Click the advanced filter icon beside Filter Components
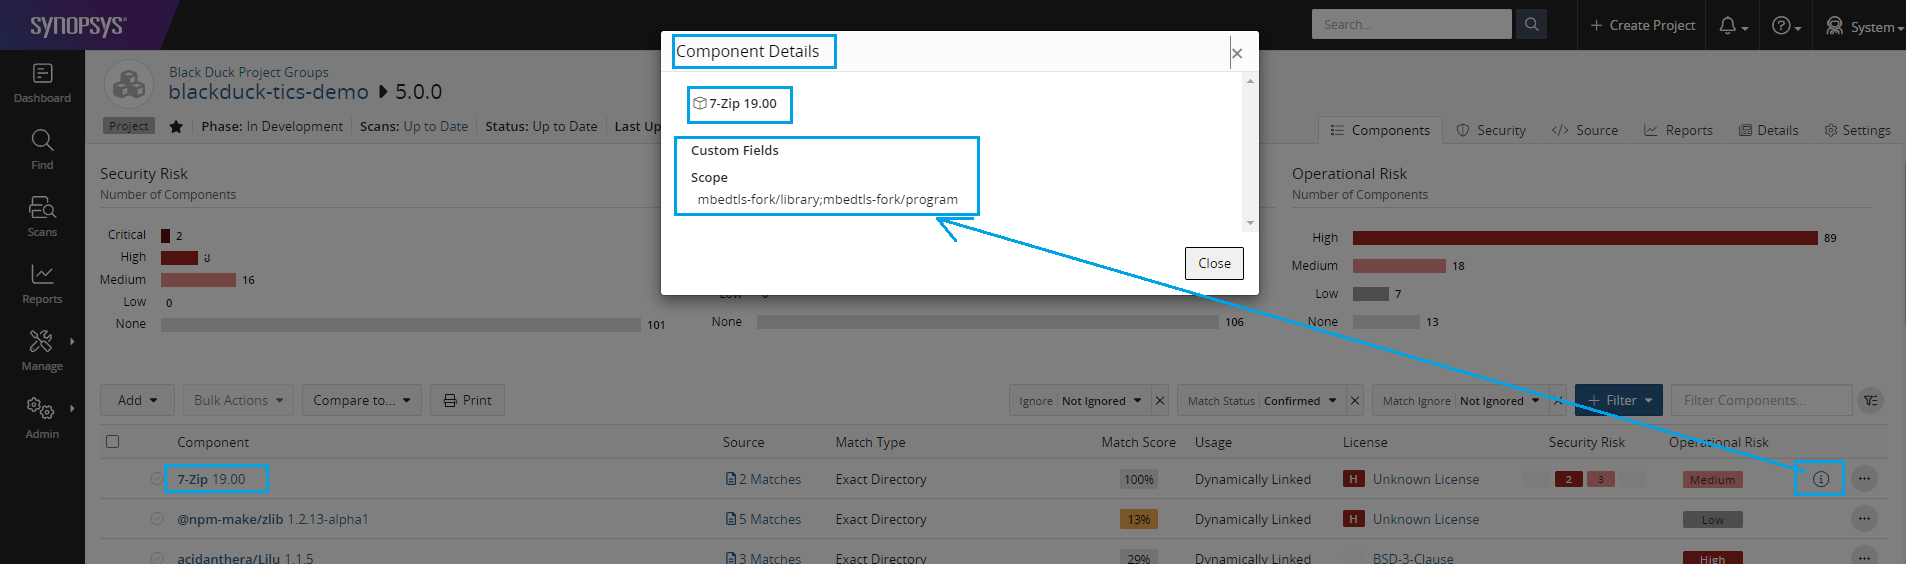1906x564 pixels. (1871, 400)
